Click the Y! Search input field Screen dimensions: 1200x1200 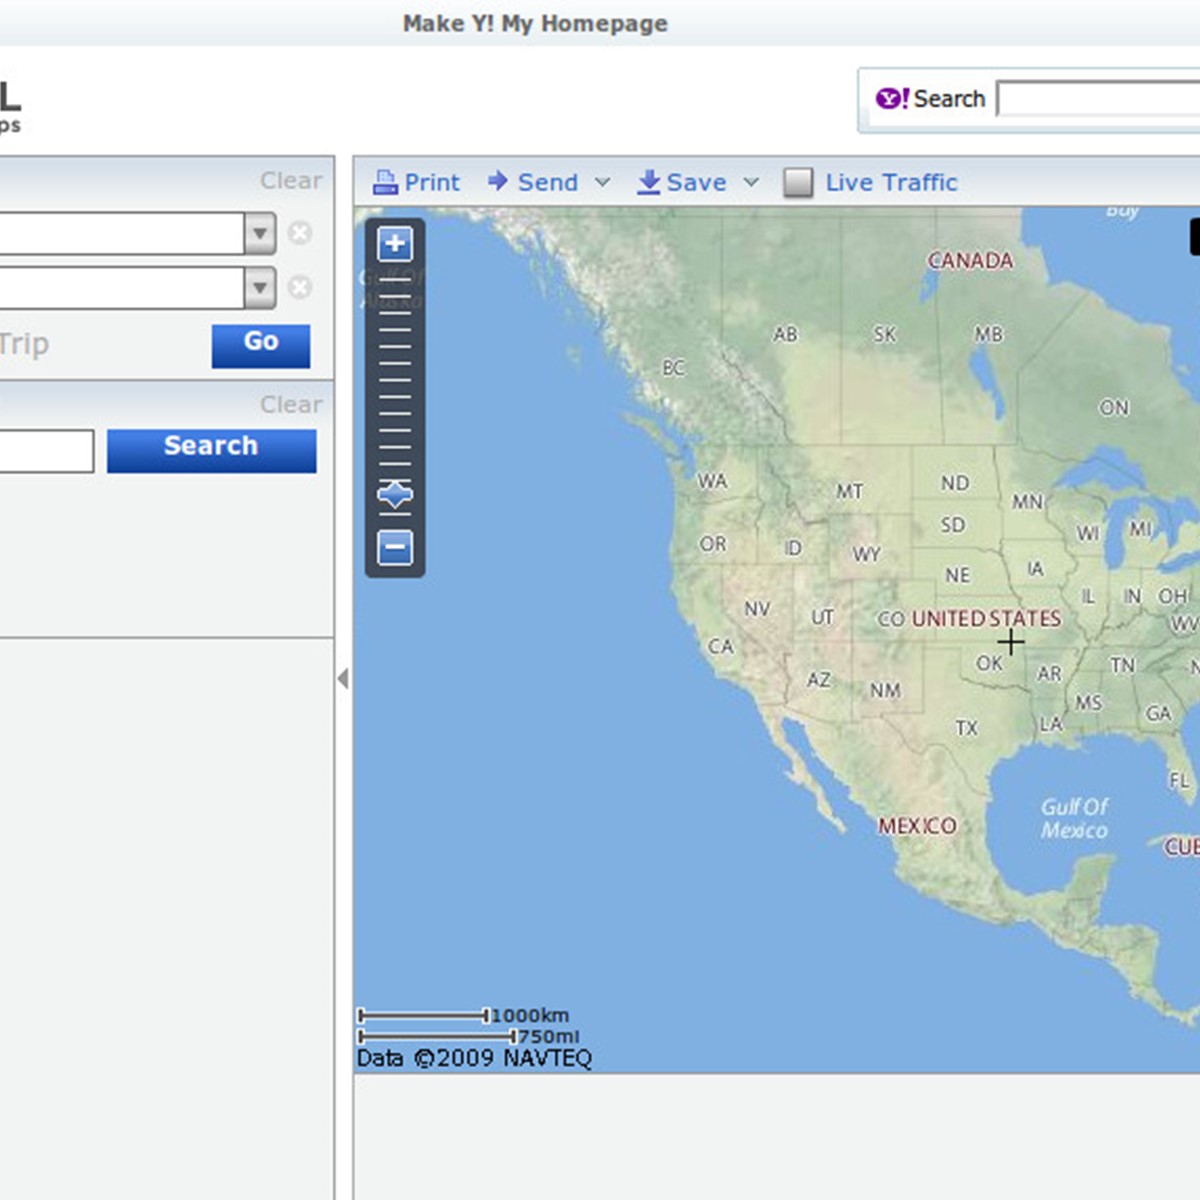click(x=1098, y=99)
